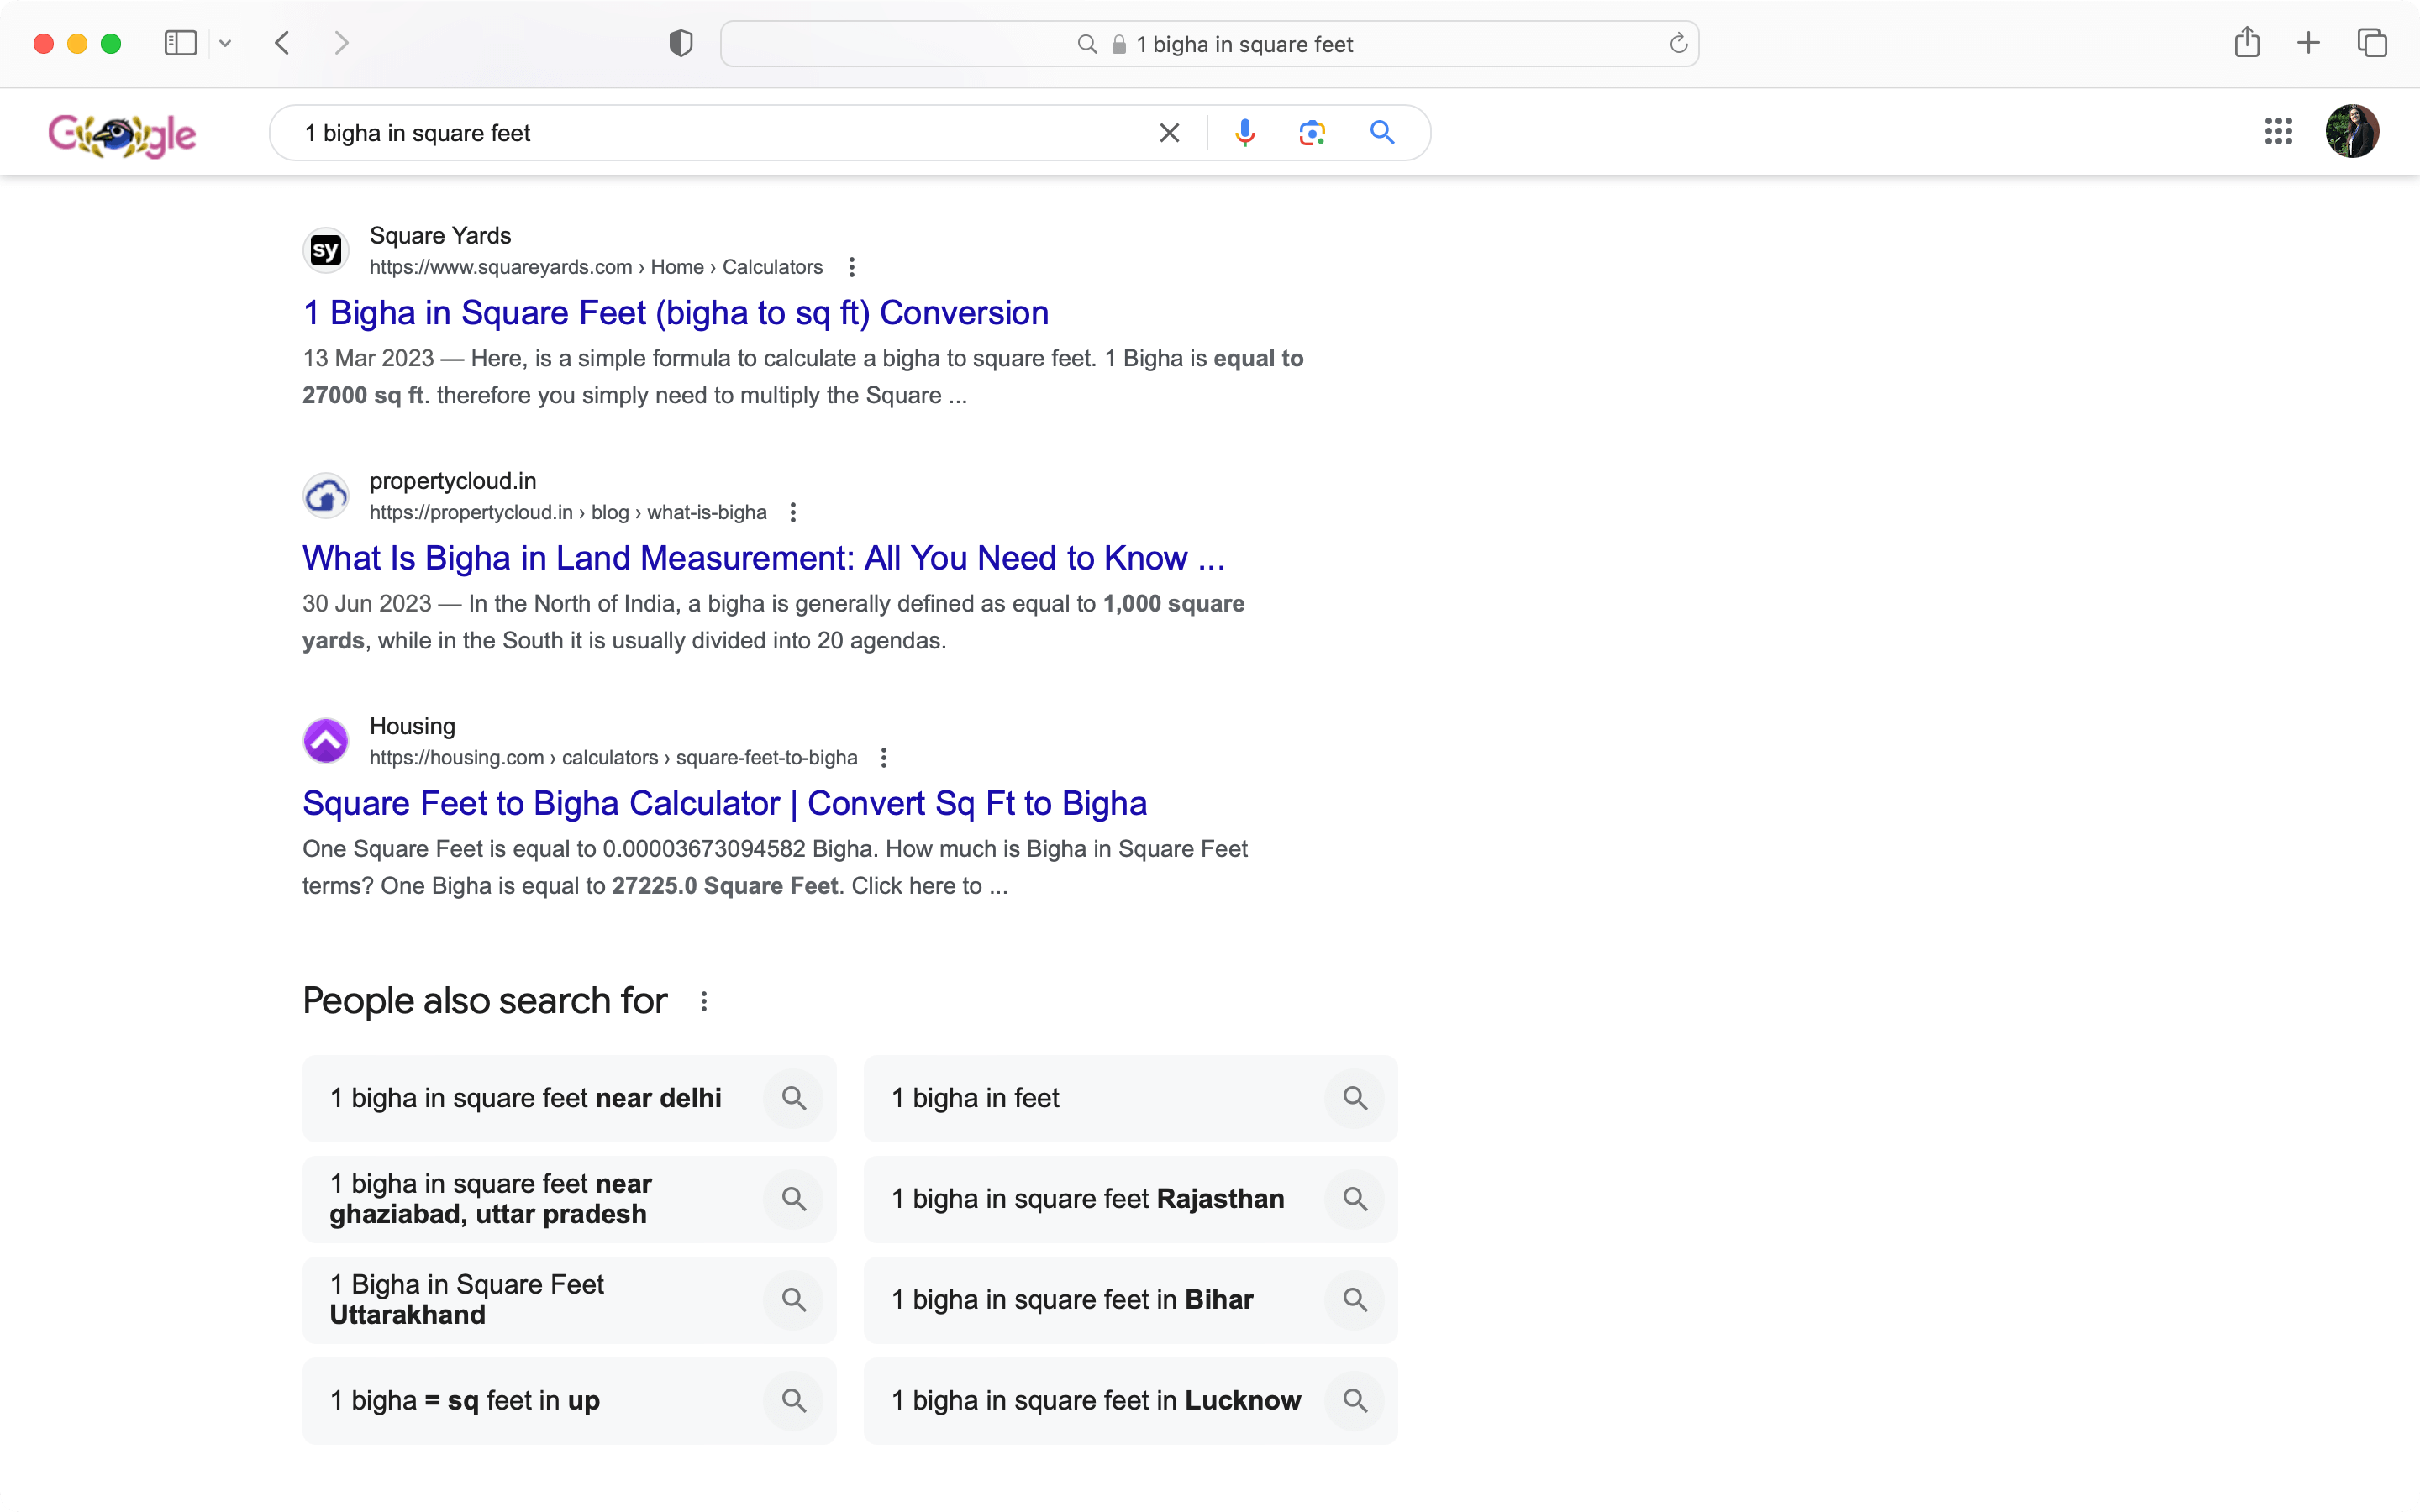Start voice search with microphone icon
This screenshot has width=2420, height=1512.
1244,133
